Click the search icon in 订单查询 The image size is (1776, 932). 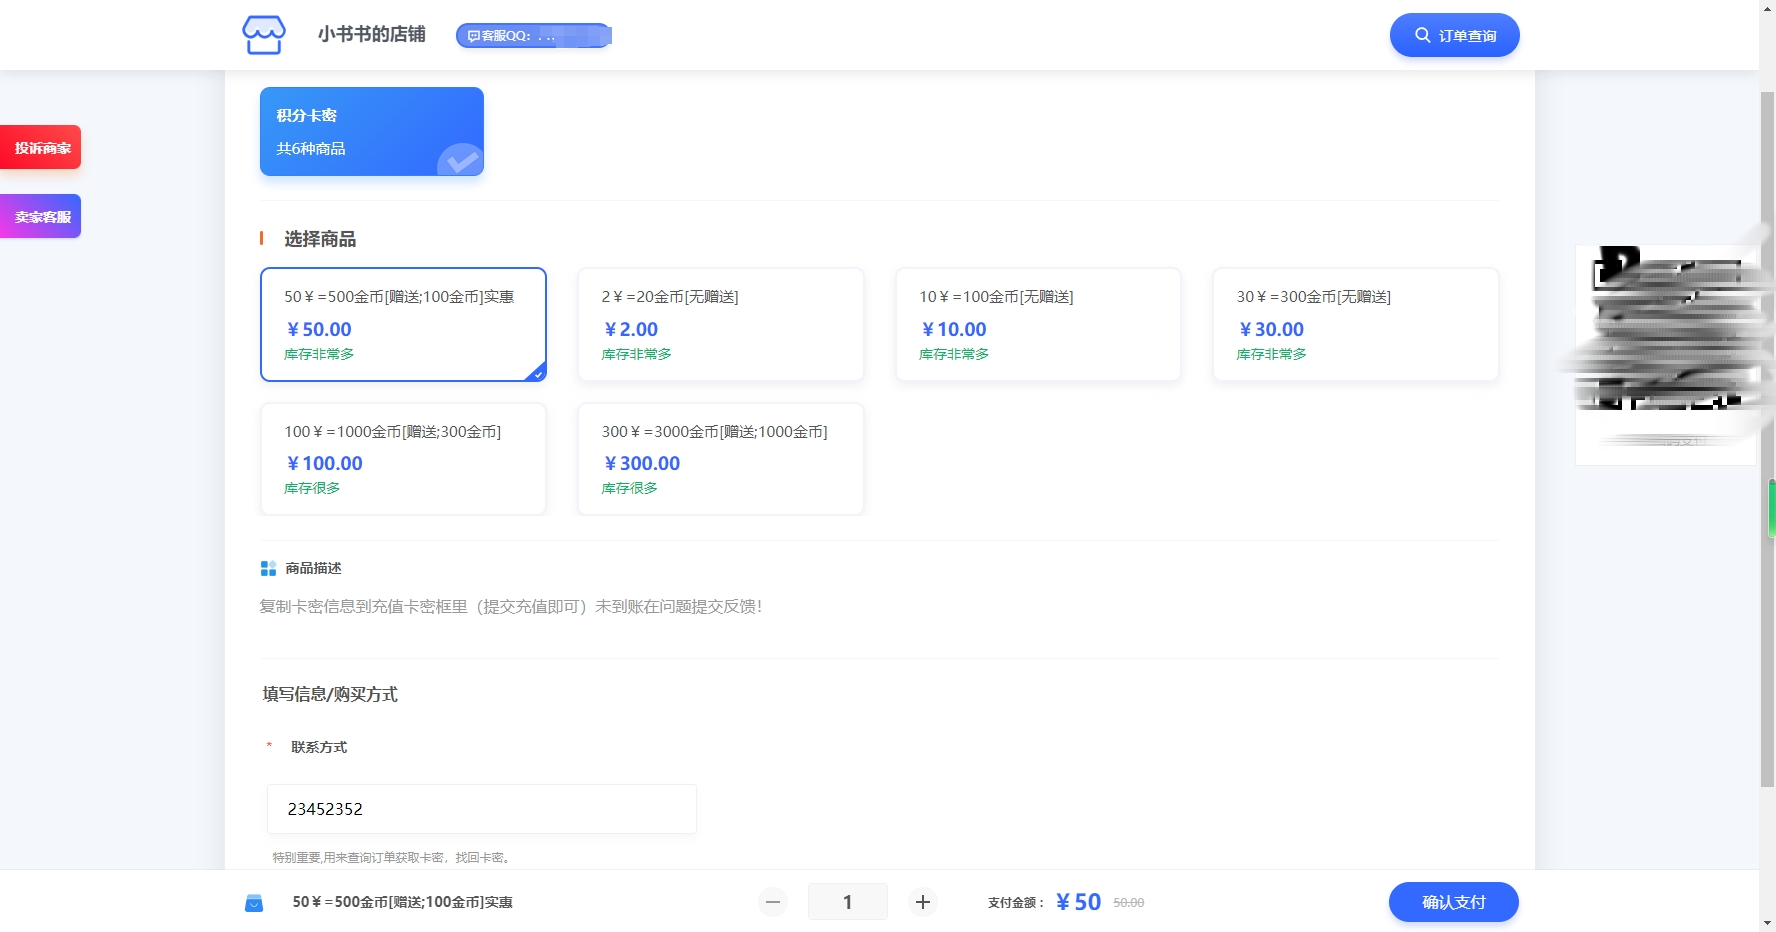pos(1422,35)
